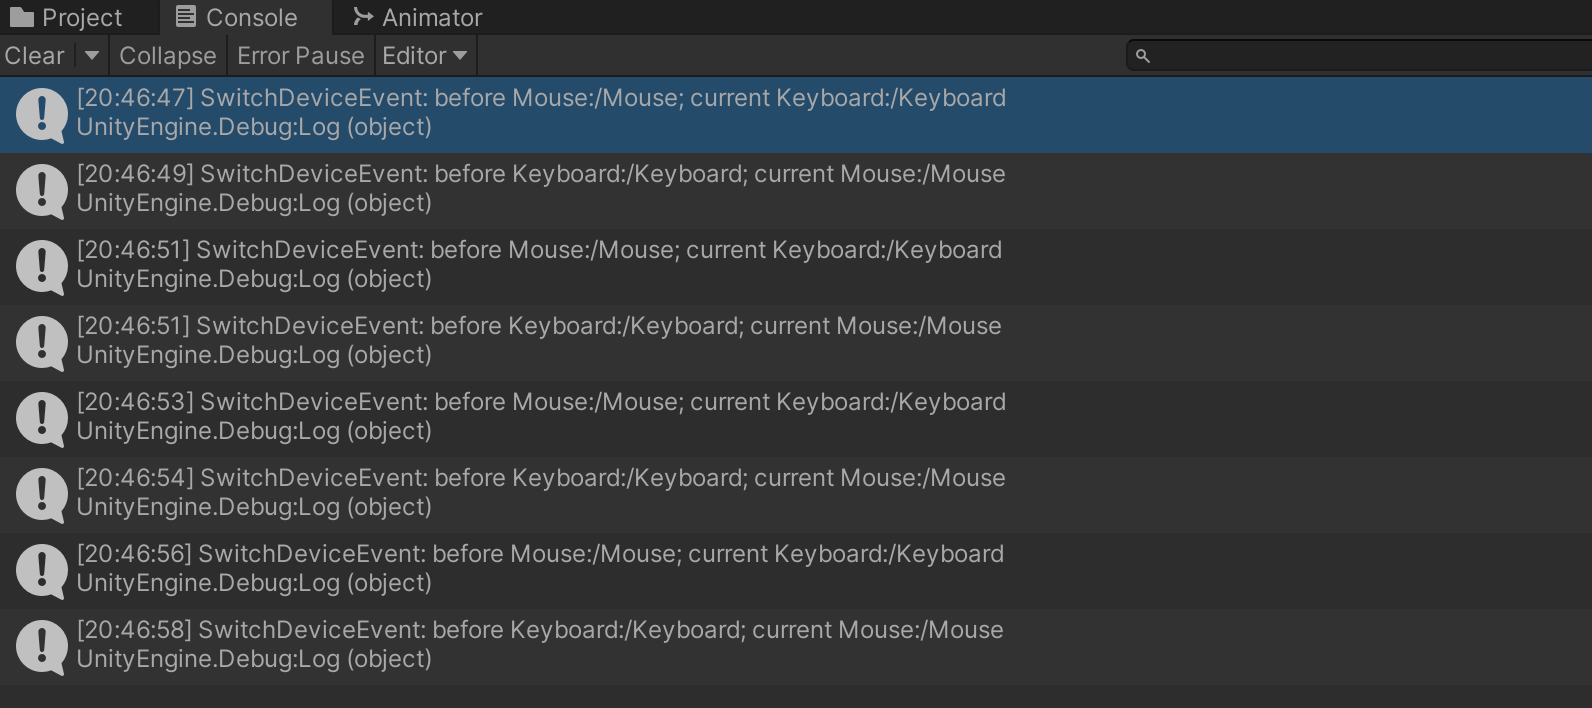Select the first 20:46:51 Mouse-to-Keyboard log entry
This screenshot has width=1592, height=708.
pos(540,265)
